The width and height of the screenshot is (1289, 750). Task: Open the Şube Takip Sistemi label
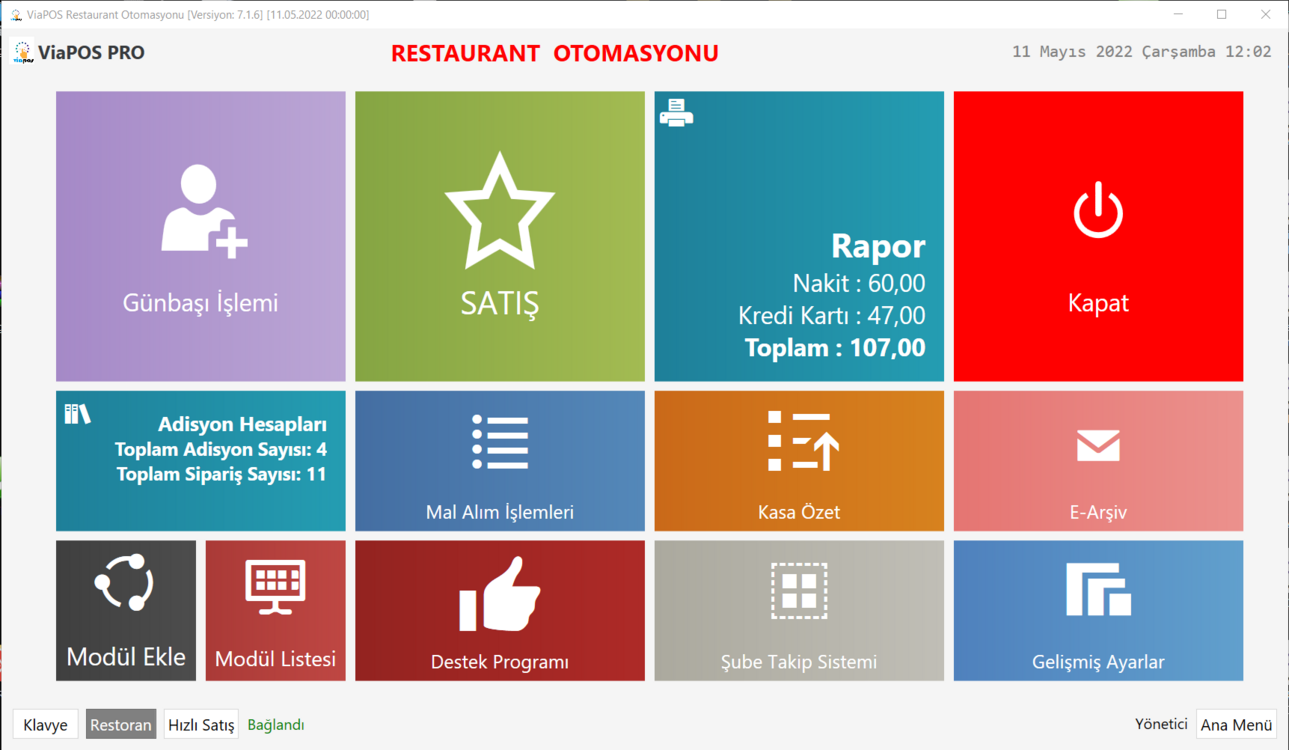pos(799,662)
